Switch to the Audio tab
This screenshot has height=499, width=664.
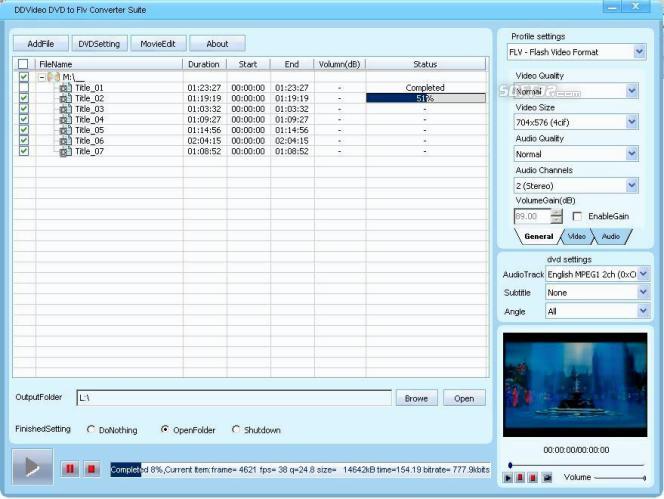point(611,236)
